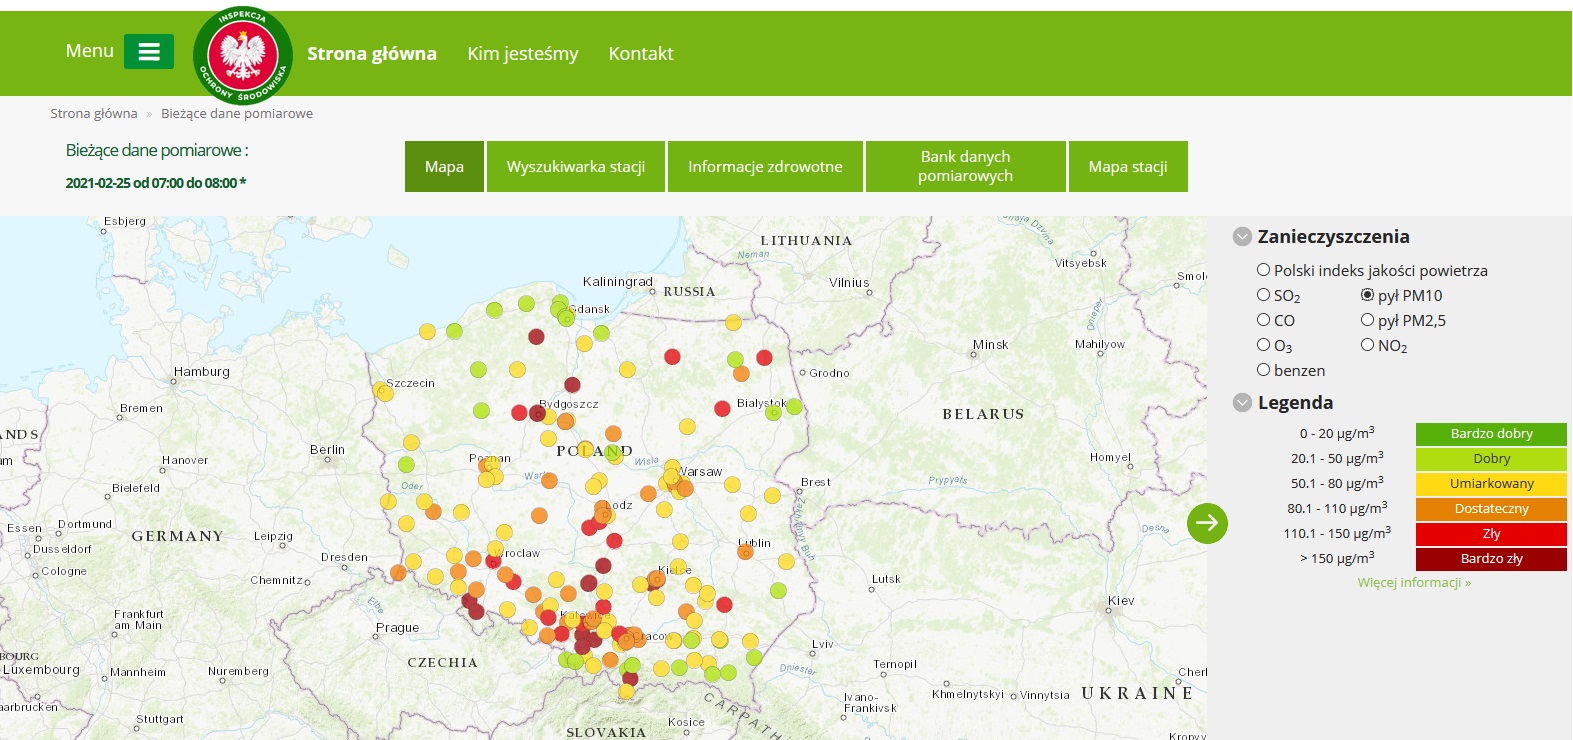
Task: Click the Berlin label on the map
Action: (x=327, y=450)
